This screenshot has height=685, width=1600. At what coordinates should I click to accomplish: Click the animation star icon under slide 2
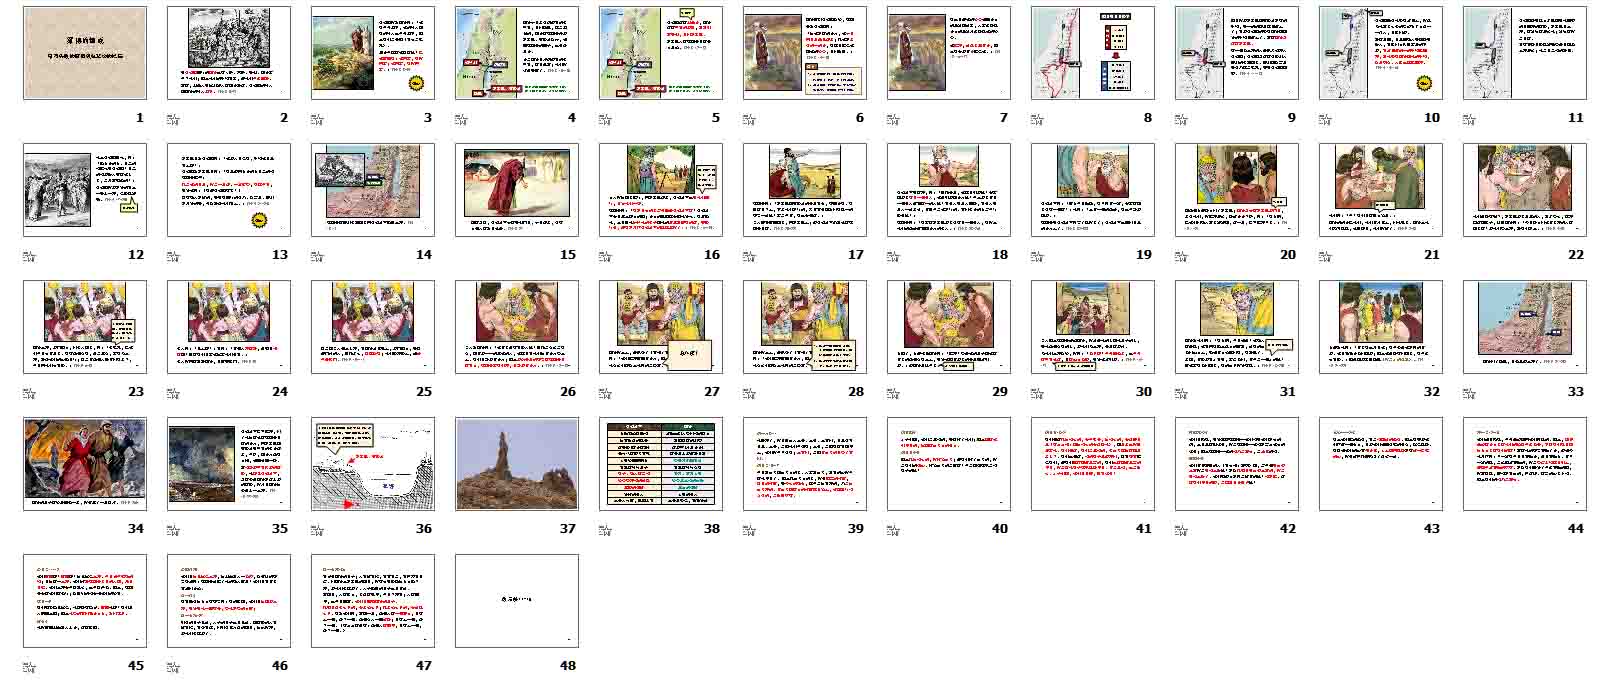(x=174, y=118)
